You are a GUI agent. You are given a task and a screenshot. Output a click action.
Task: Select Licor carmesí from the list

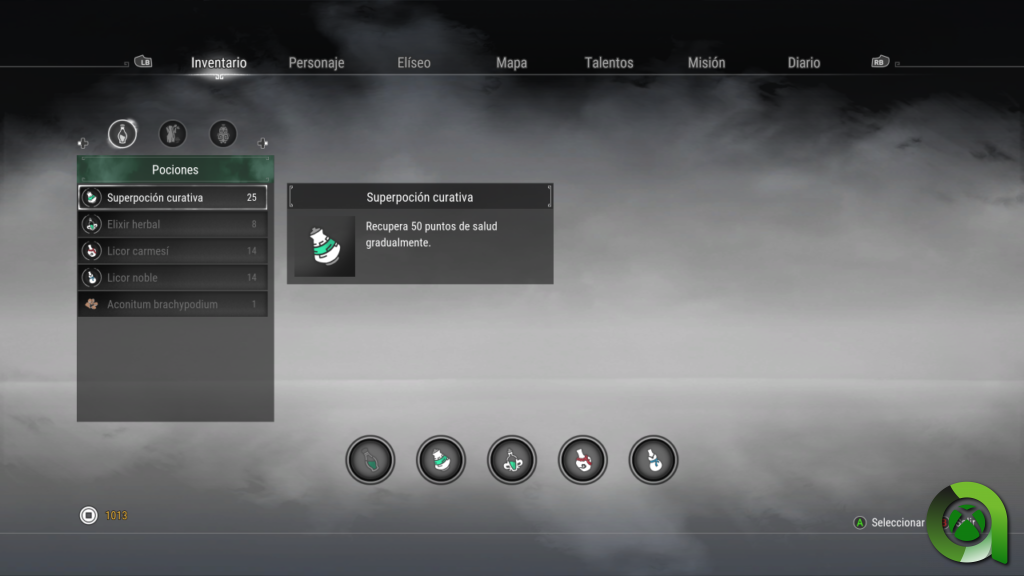(x=173, y=251)
